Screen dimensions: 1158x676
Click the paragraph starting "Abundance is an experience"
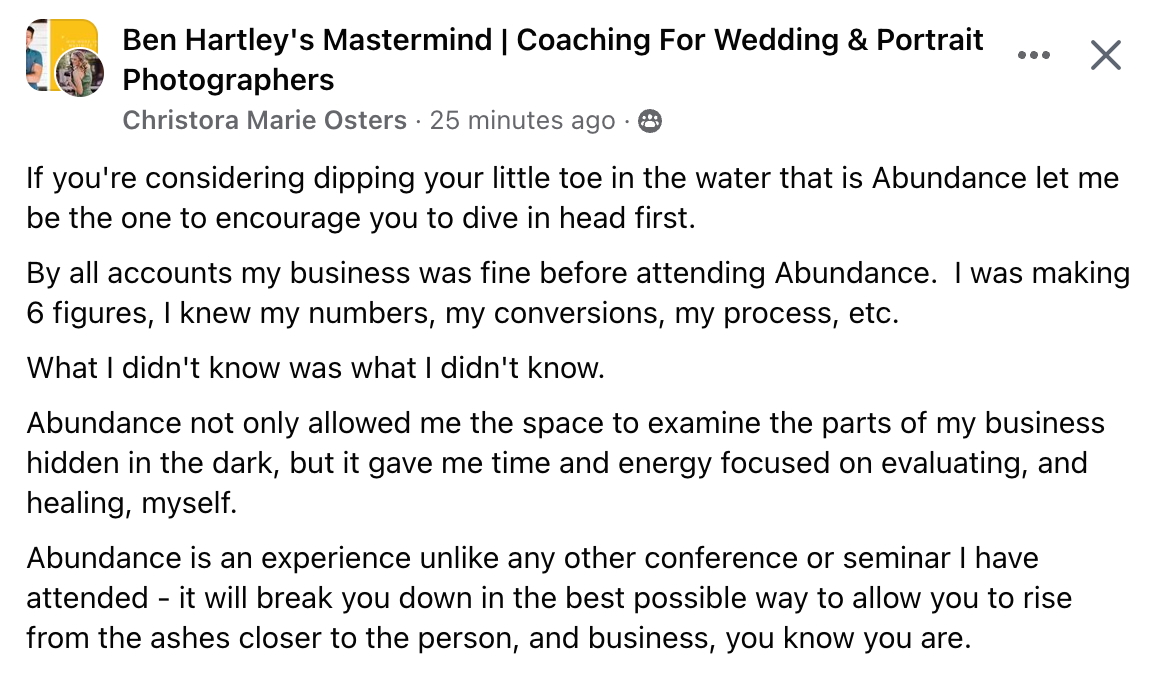548,597
